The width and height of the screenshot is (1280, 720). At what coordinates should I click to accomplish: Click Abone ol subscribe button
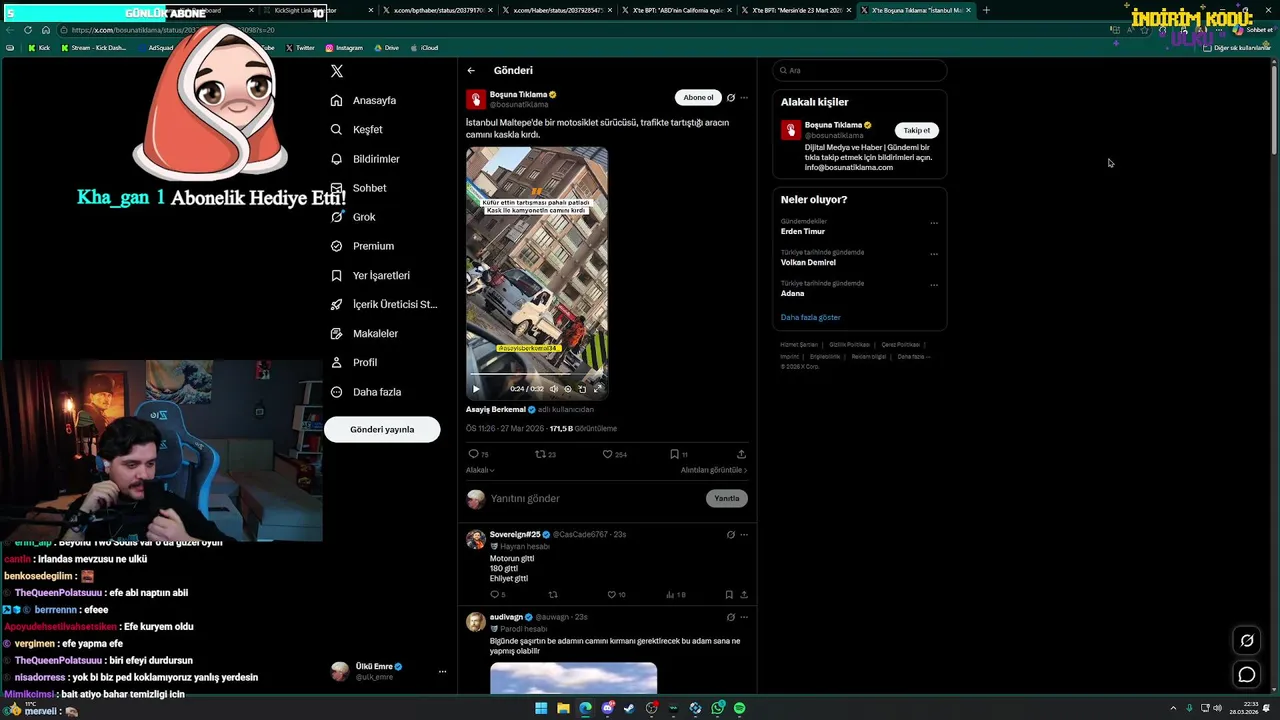[698, 98]
